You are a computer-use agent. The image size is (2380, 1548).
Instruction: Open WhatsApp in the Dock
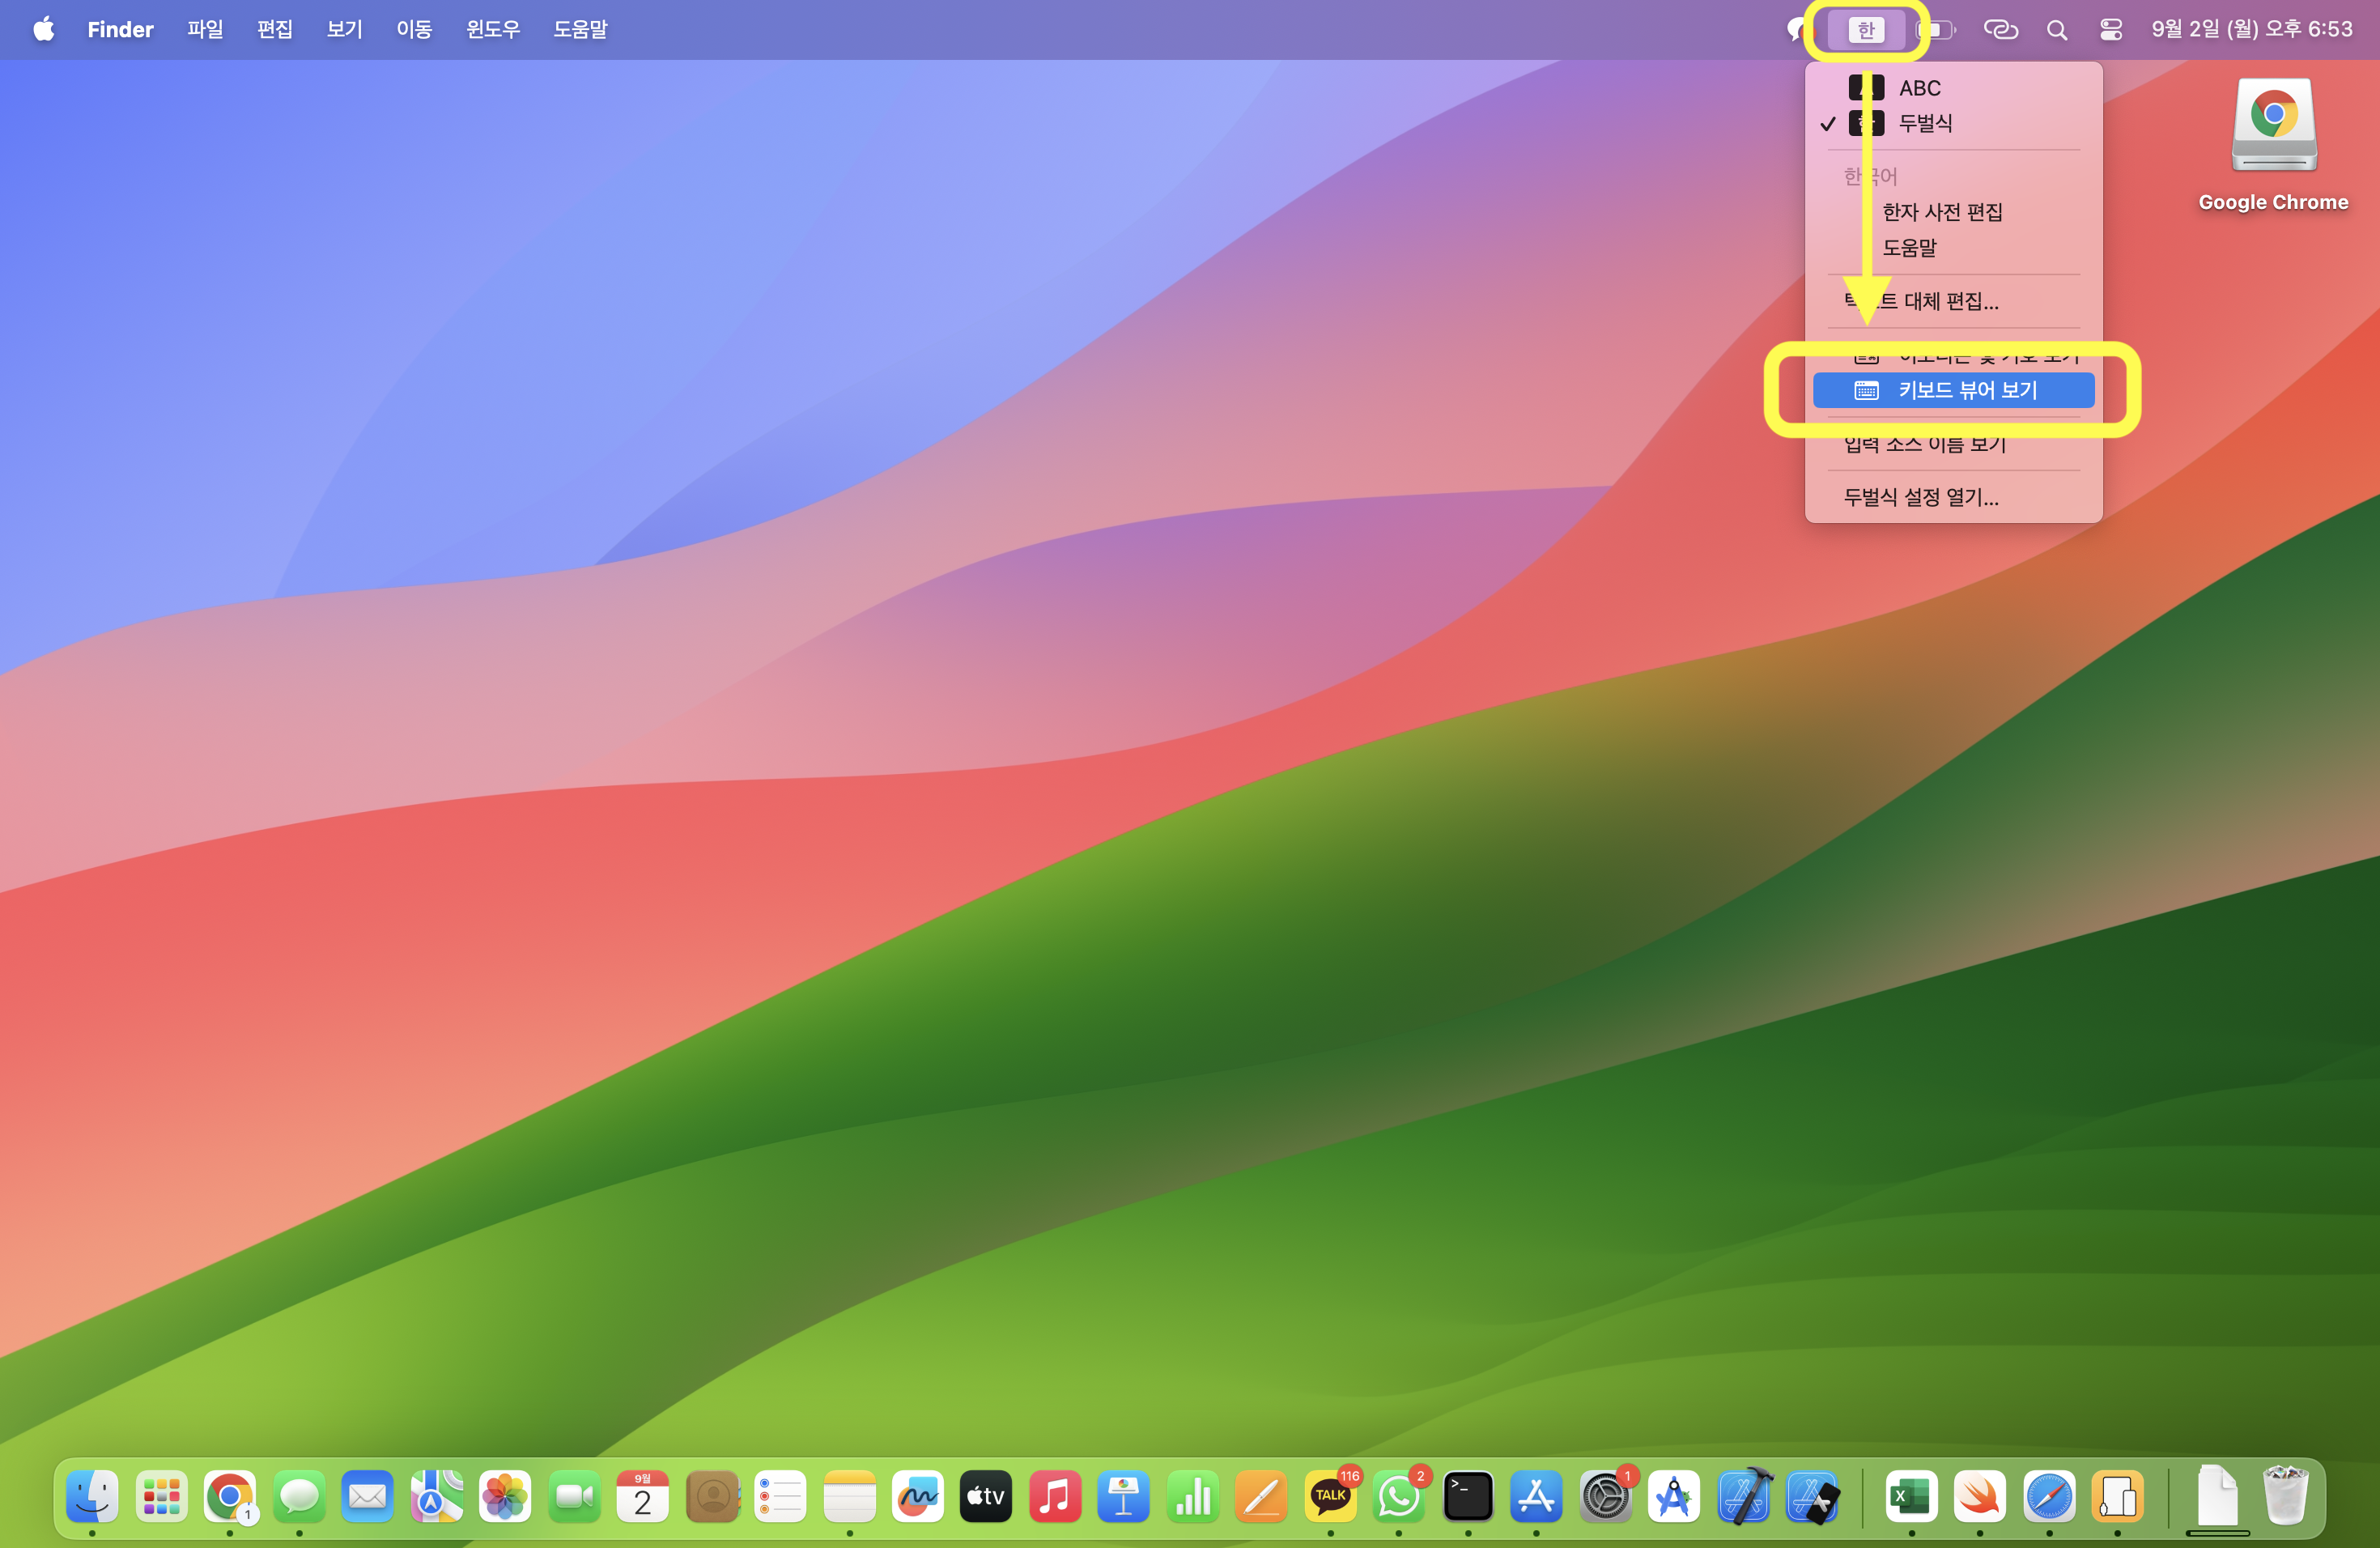tap(1398, 1497)
